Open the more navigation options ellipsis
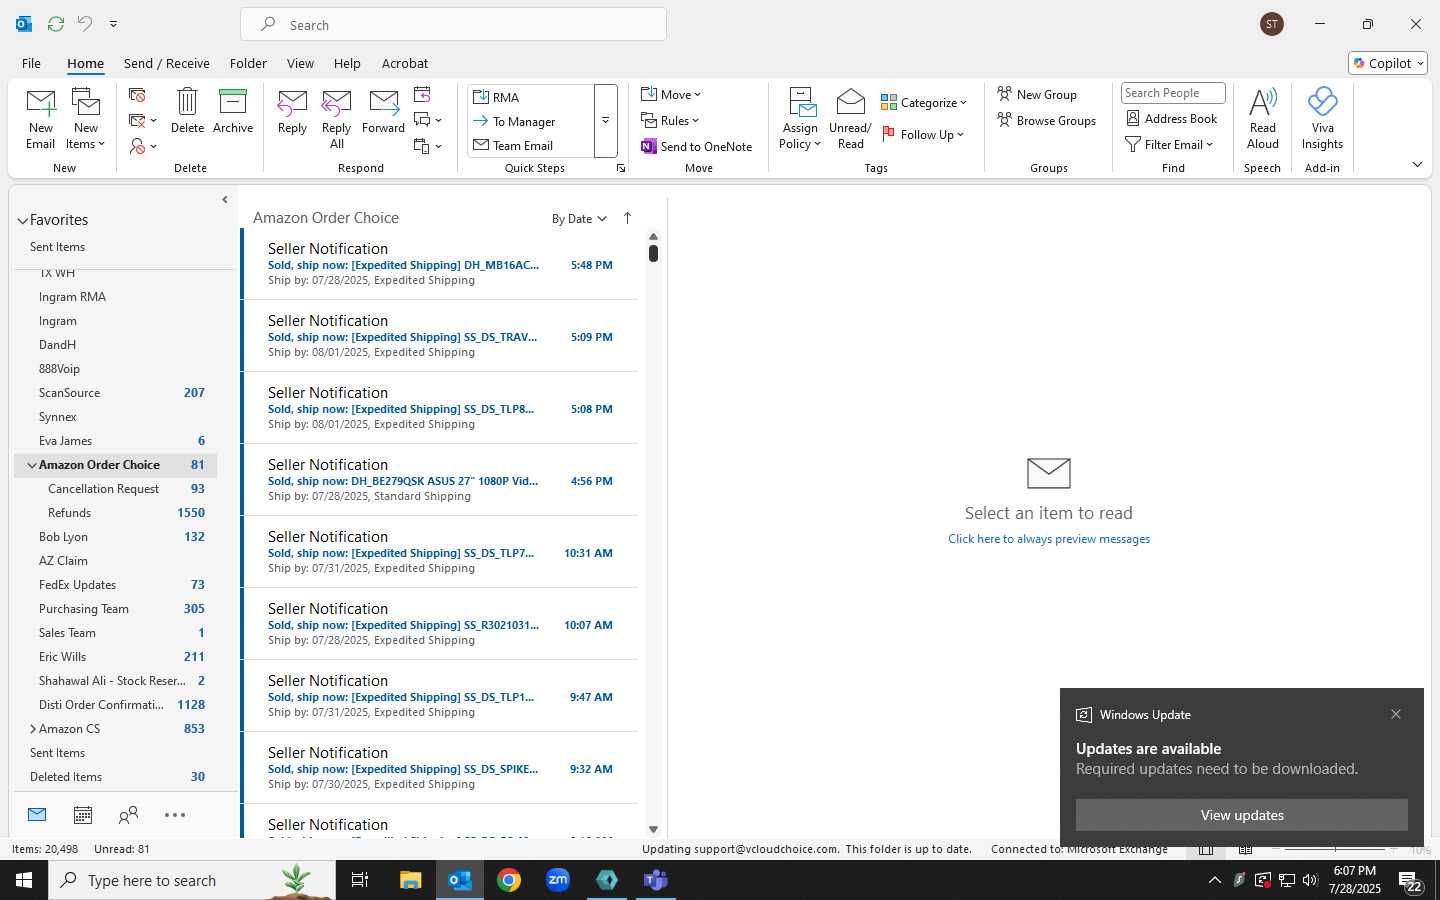Viewport: 1440px width, 900px height. tap(175, 815)
